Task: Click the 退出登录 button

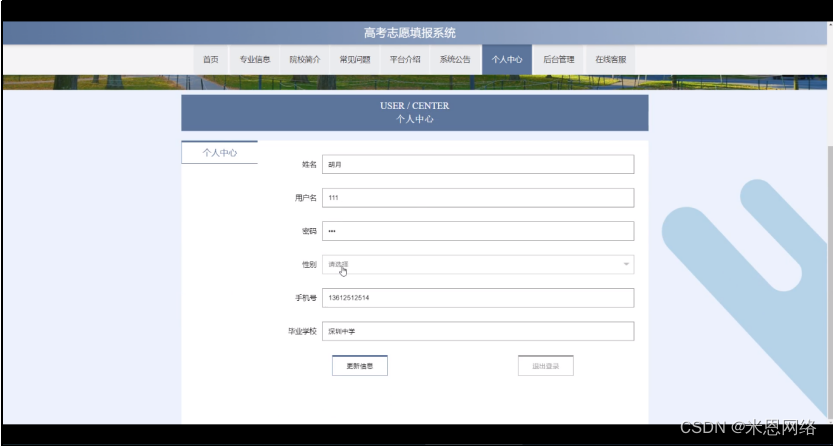Action: click(546, 366)
